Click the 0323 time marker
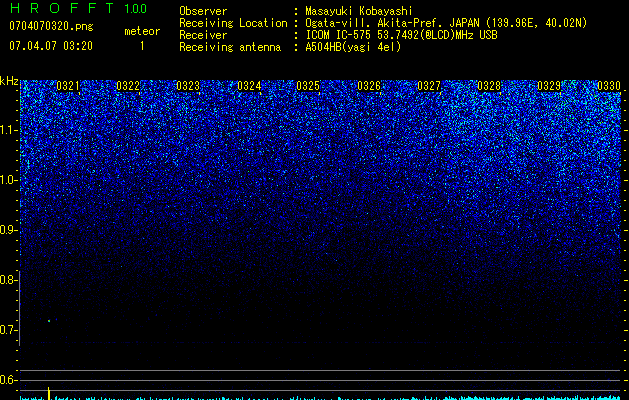This screenshot has height=400, width=629. tap(188, 86)
